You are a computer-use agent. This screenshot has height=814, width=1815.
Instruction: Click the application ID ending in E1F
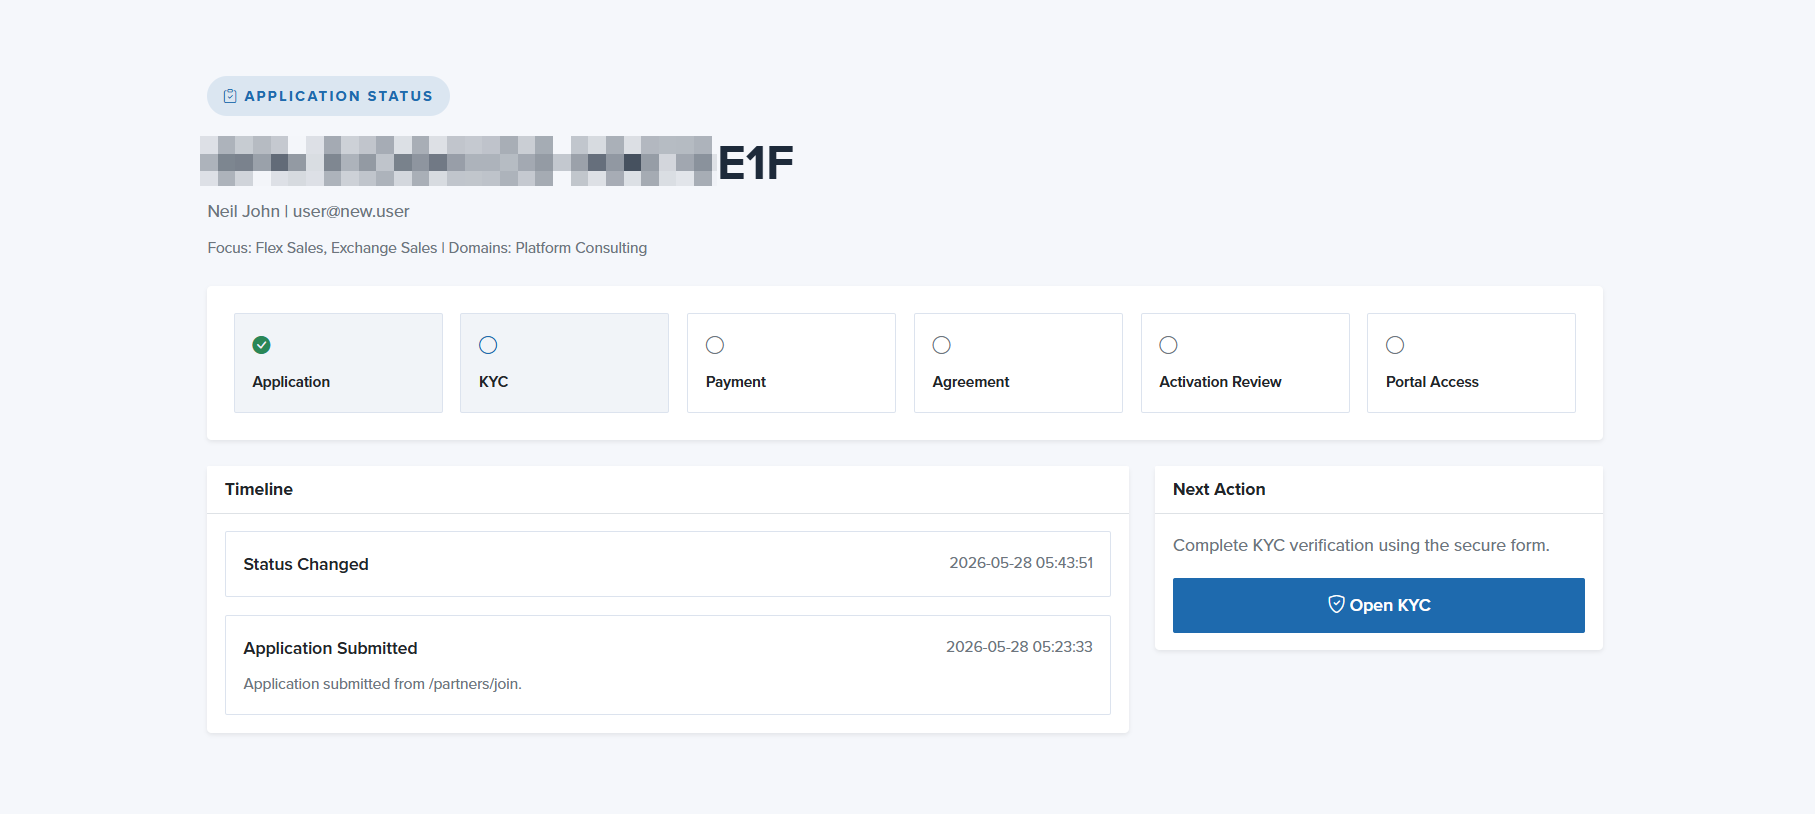pos(497,162)
